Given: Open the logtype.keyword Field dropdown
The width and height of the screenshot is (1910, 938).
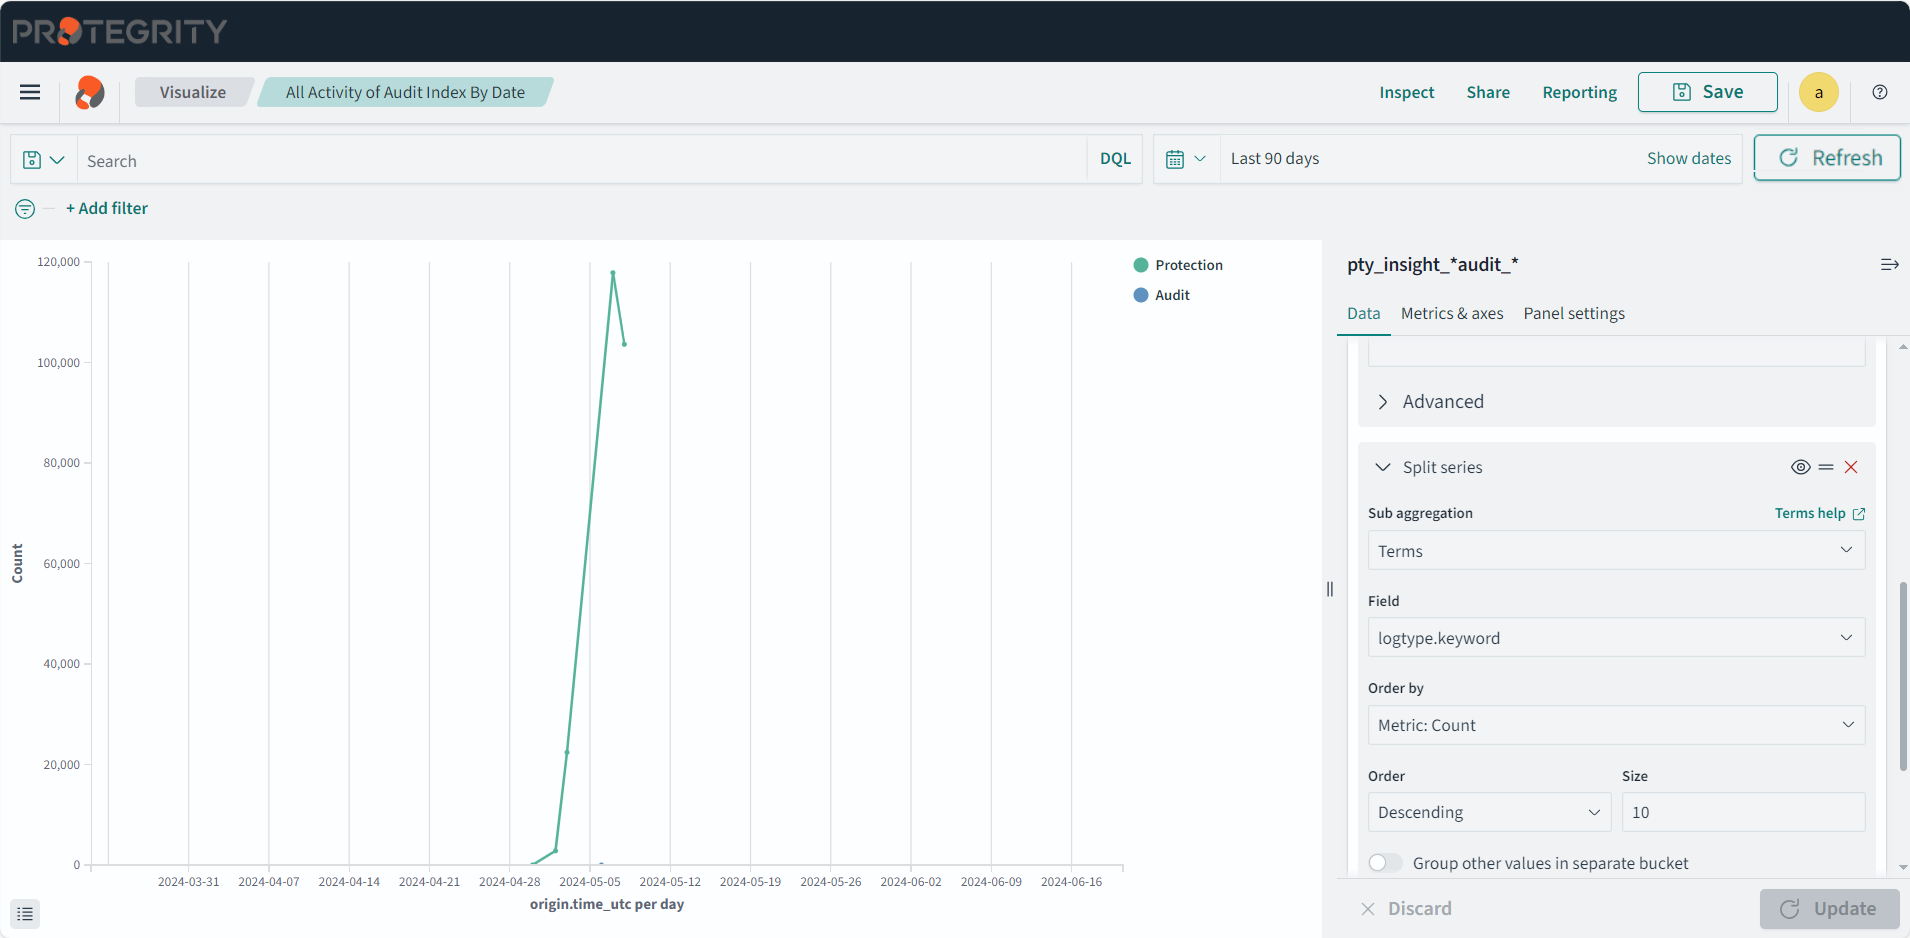Looking at the screenshot, I should click(x=1615, y=638).
